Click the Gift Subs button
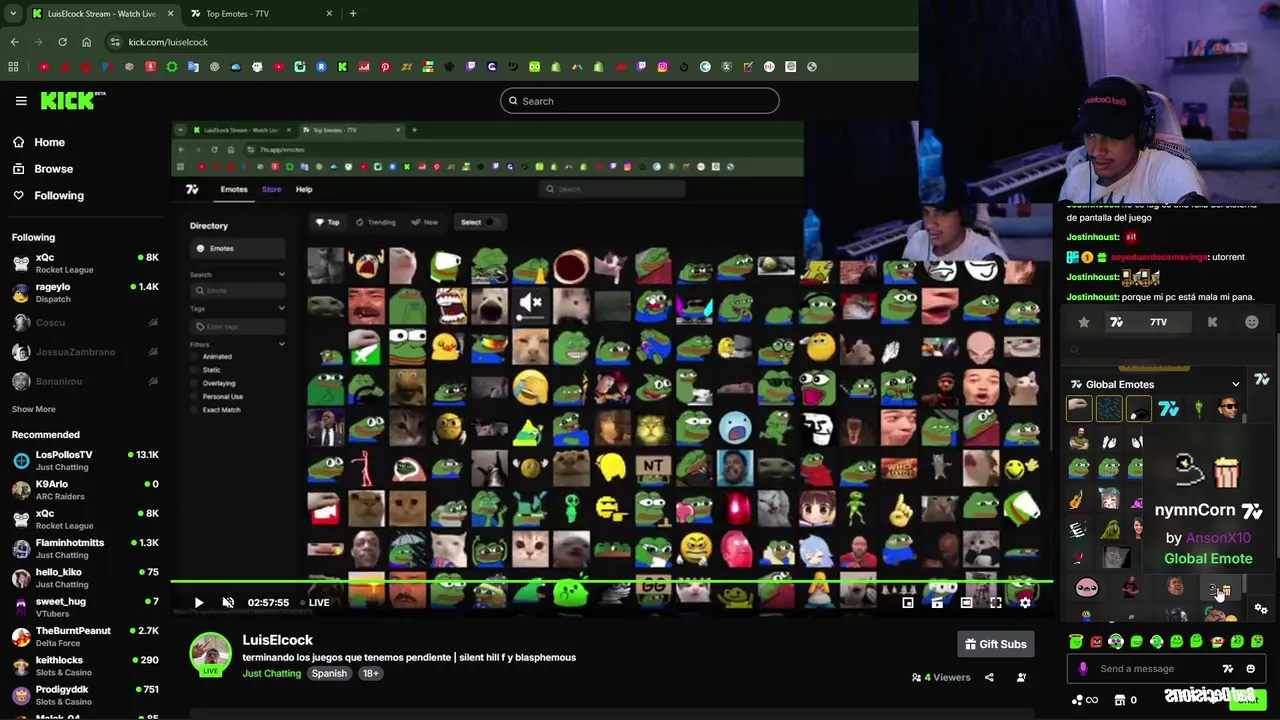 click(995, 644)
